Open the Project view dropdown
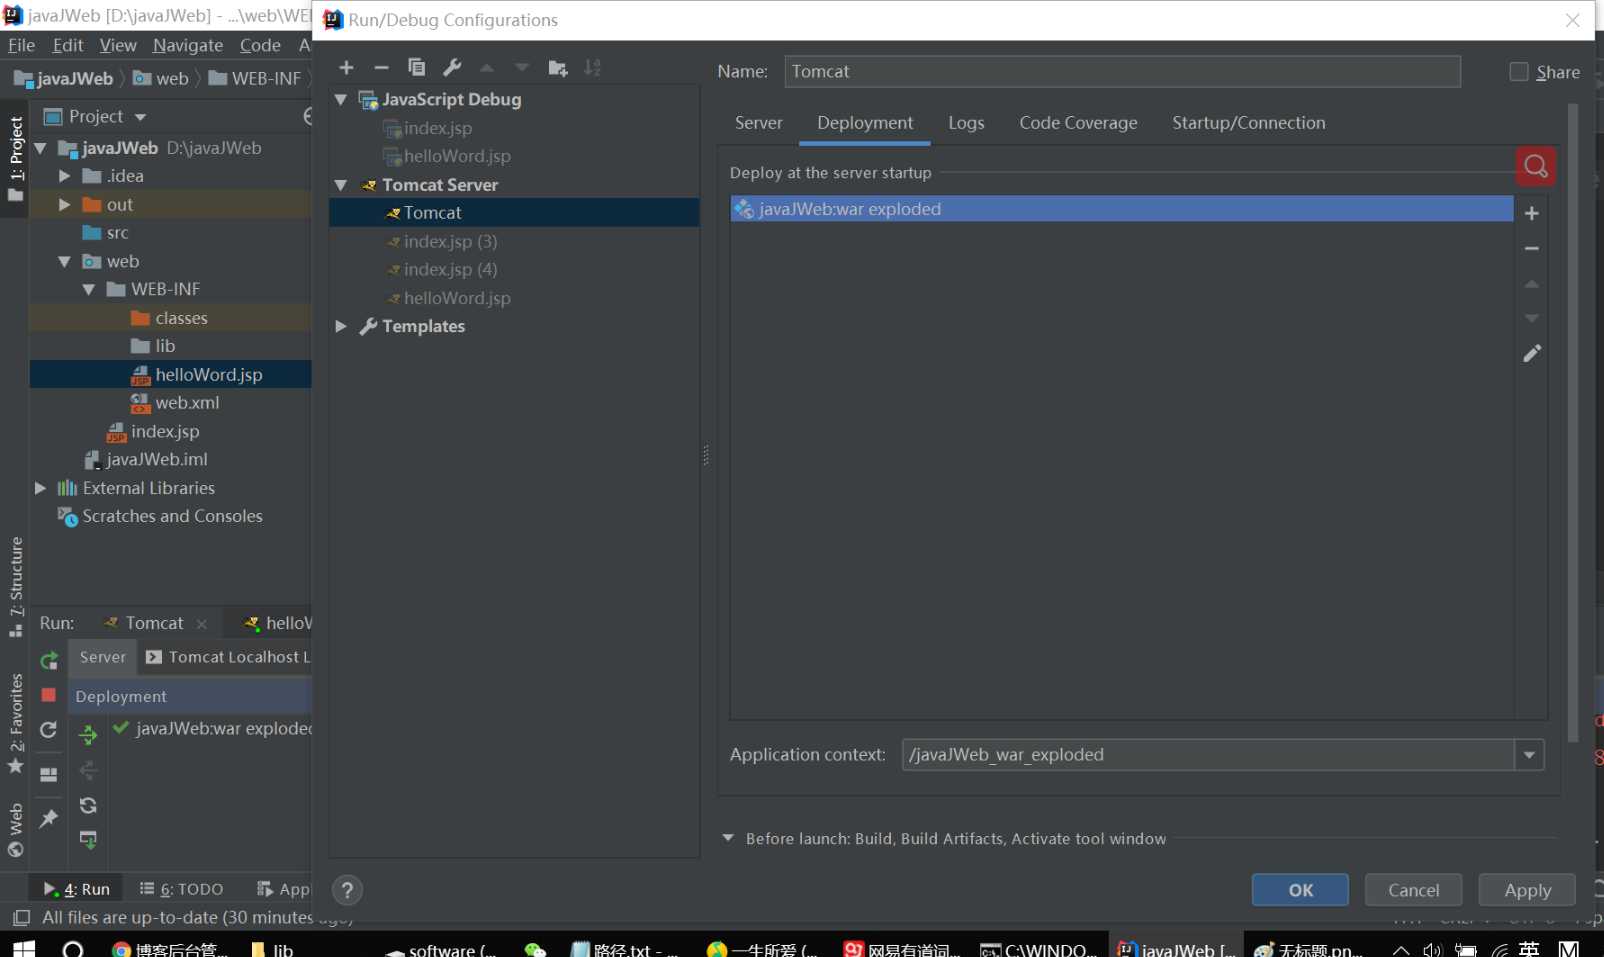 (x=140, y=117)
